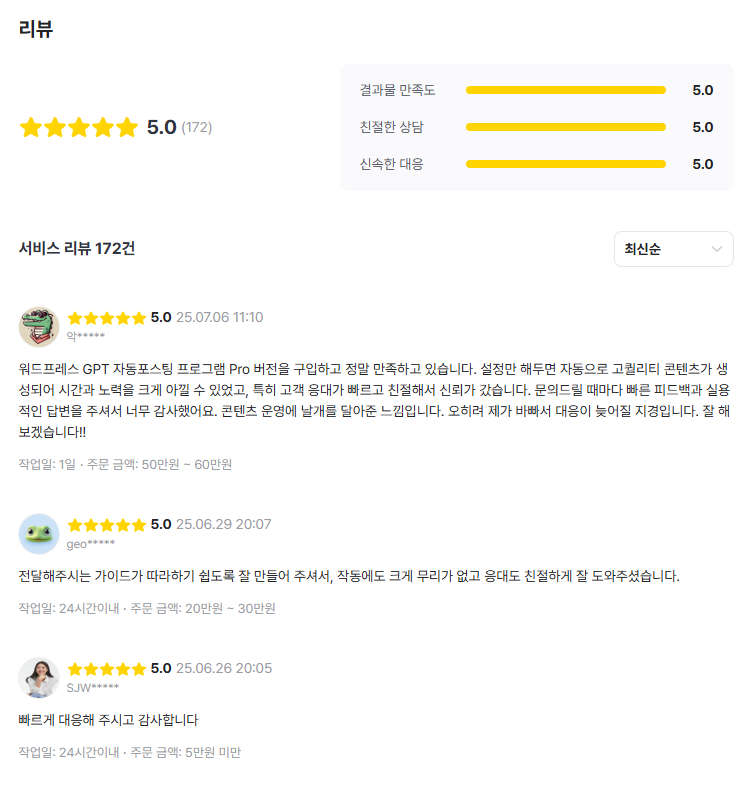Open the 최신순 sort dropdown
754x786 pixels.
673,249
